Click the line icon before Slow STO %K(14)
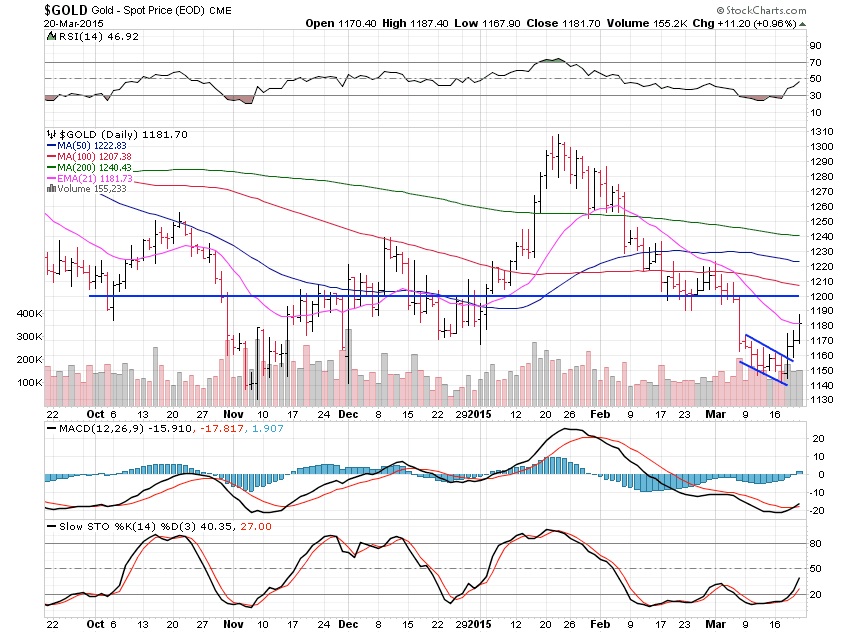 coord(52,526)
